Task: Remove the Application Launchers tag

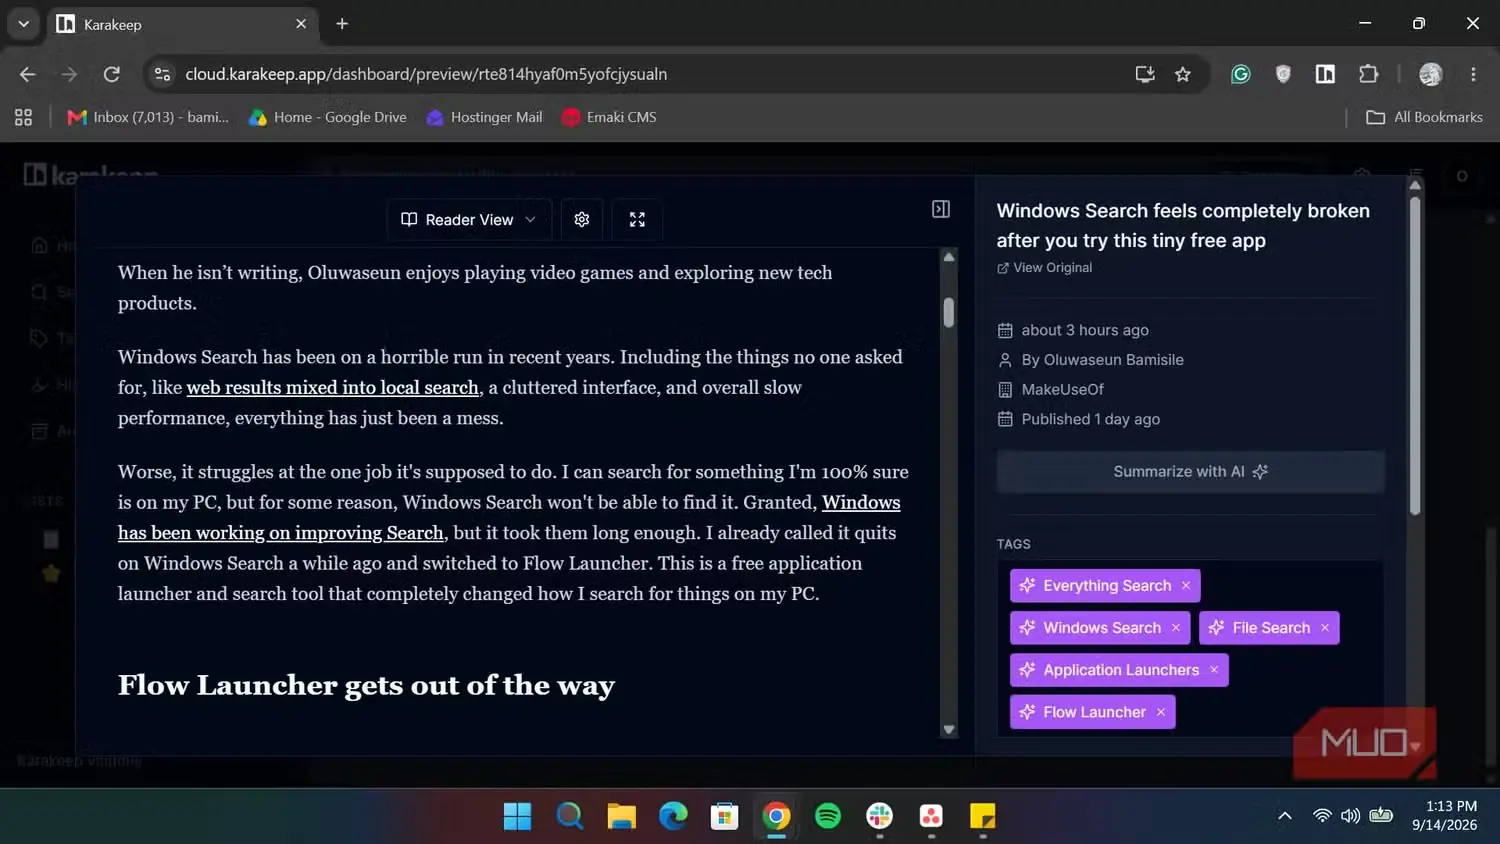Action: pos(1214,670)
